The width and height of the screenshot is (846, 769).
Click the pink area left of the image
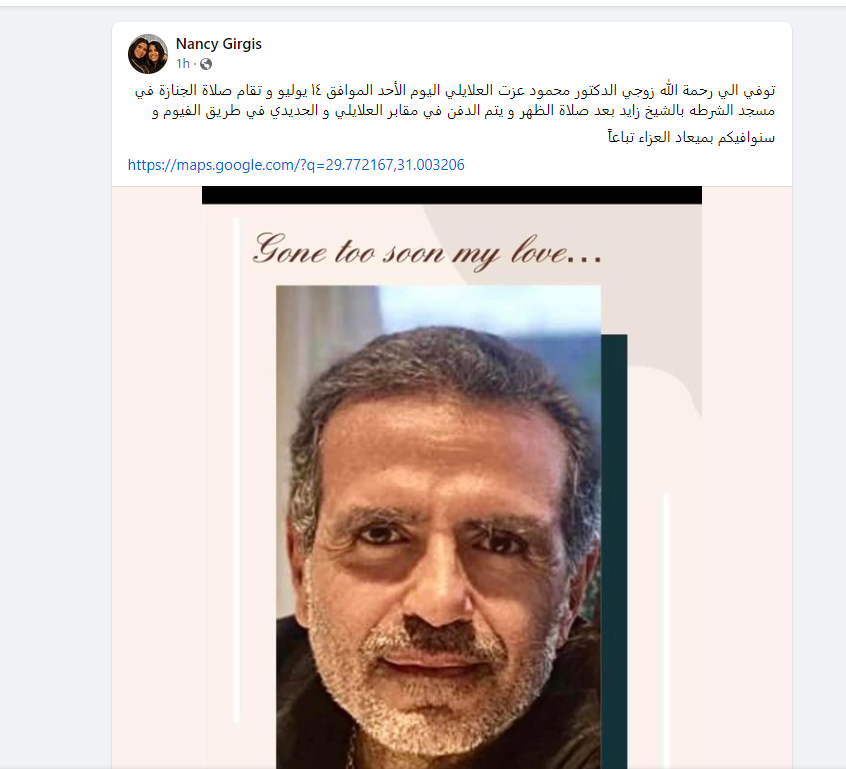coord(157,478)
